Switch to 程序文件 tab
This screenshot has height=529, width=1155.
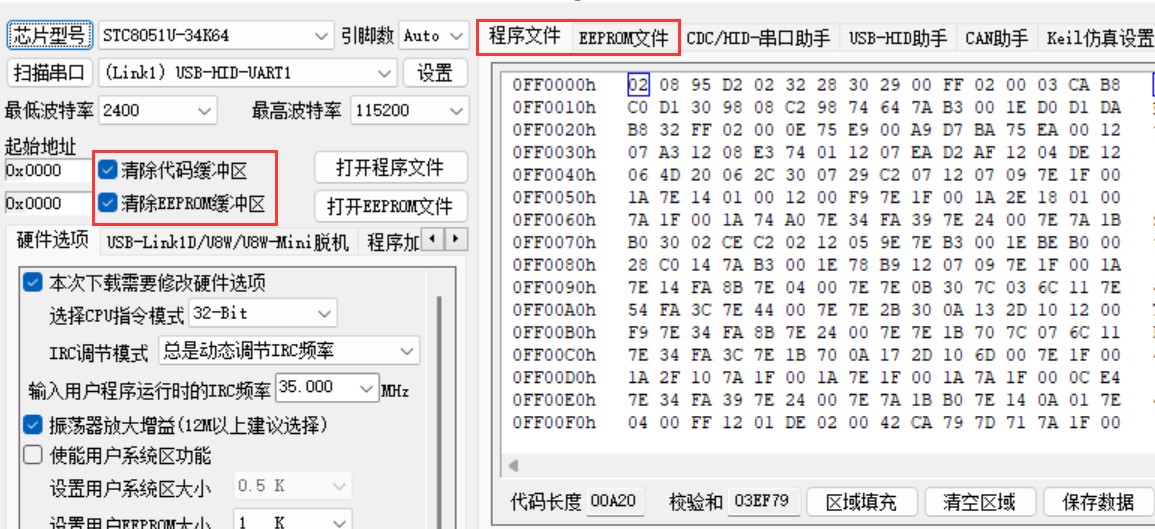524,36
